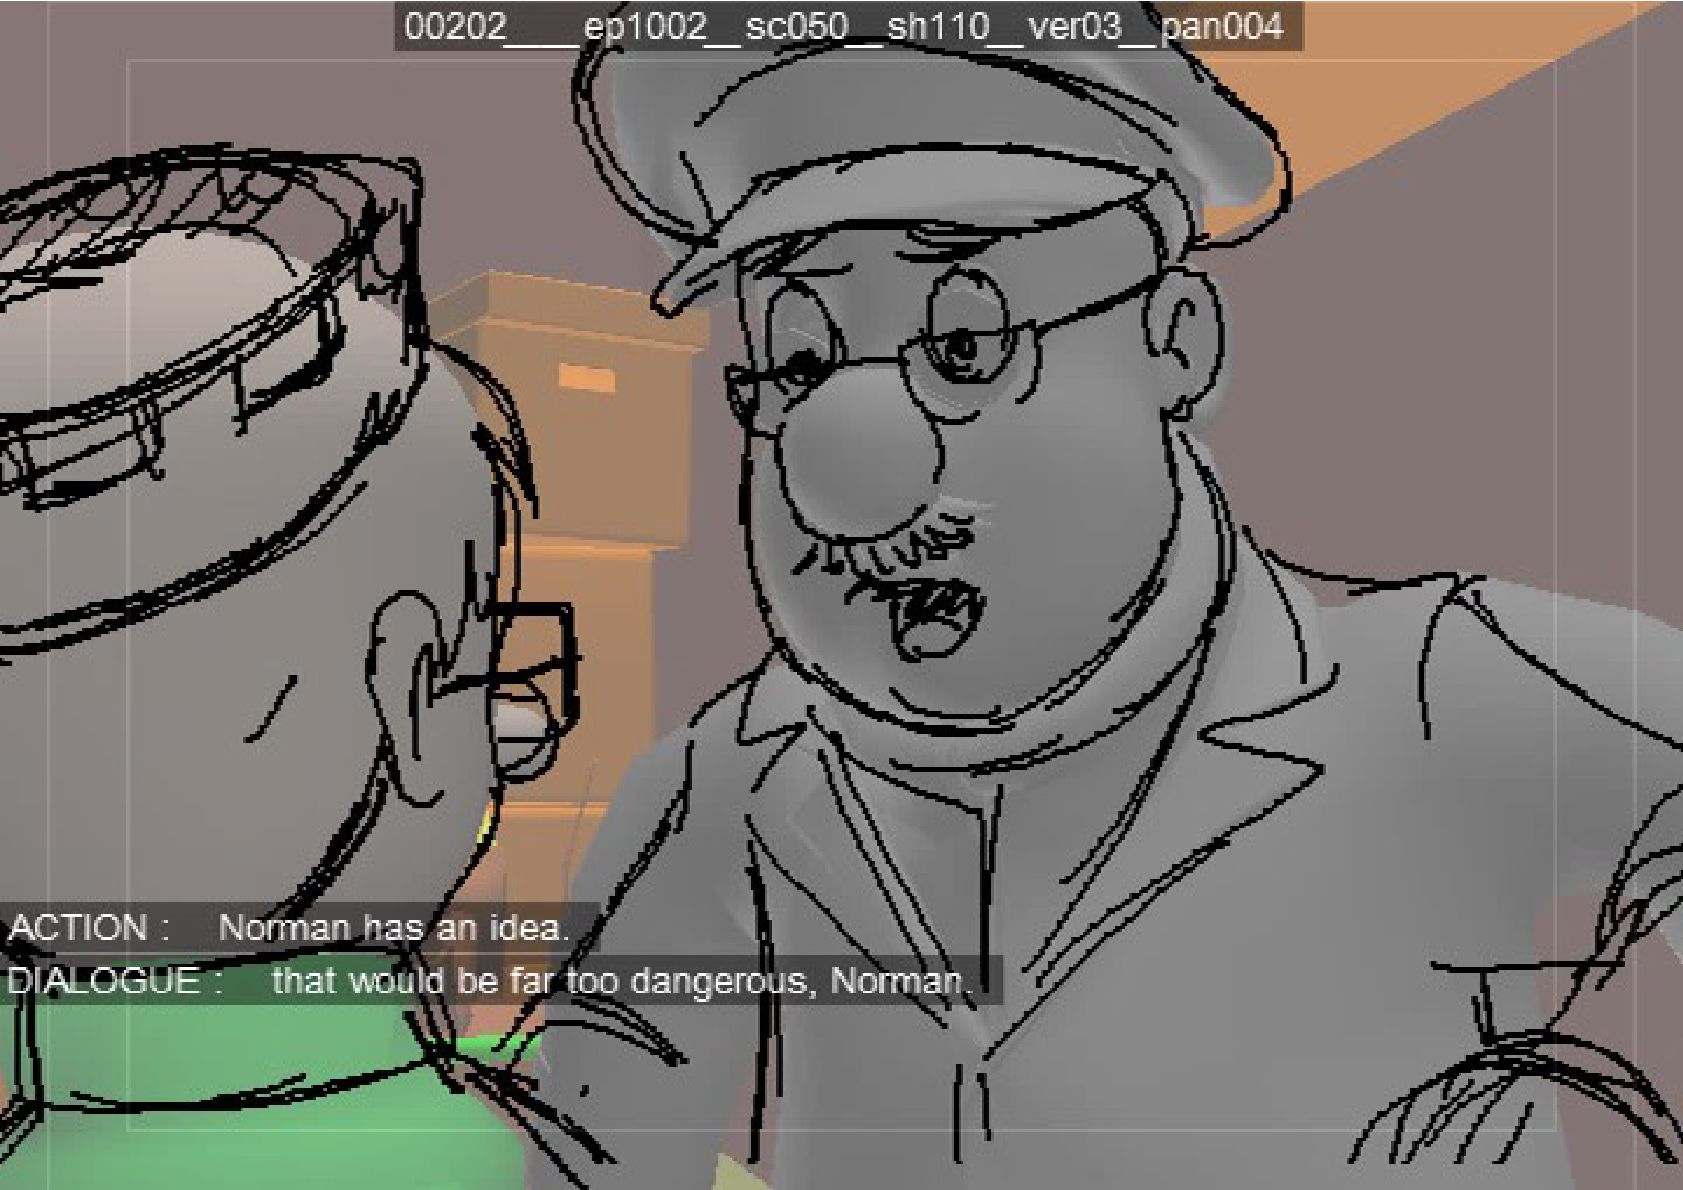The height and width of the screenshot is (1190, 1683).
Task: Click the word "Norman" in the dialogue line
Action: 896,980
